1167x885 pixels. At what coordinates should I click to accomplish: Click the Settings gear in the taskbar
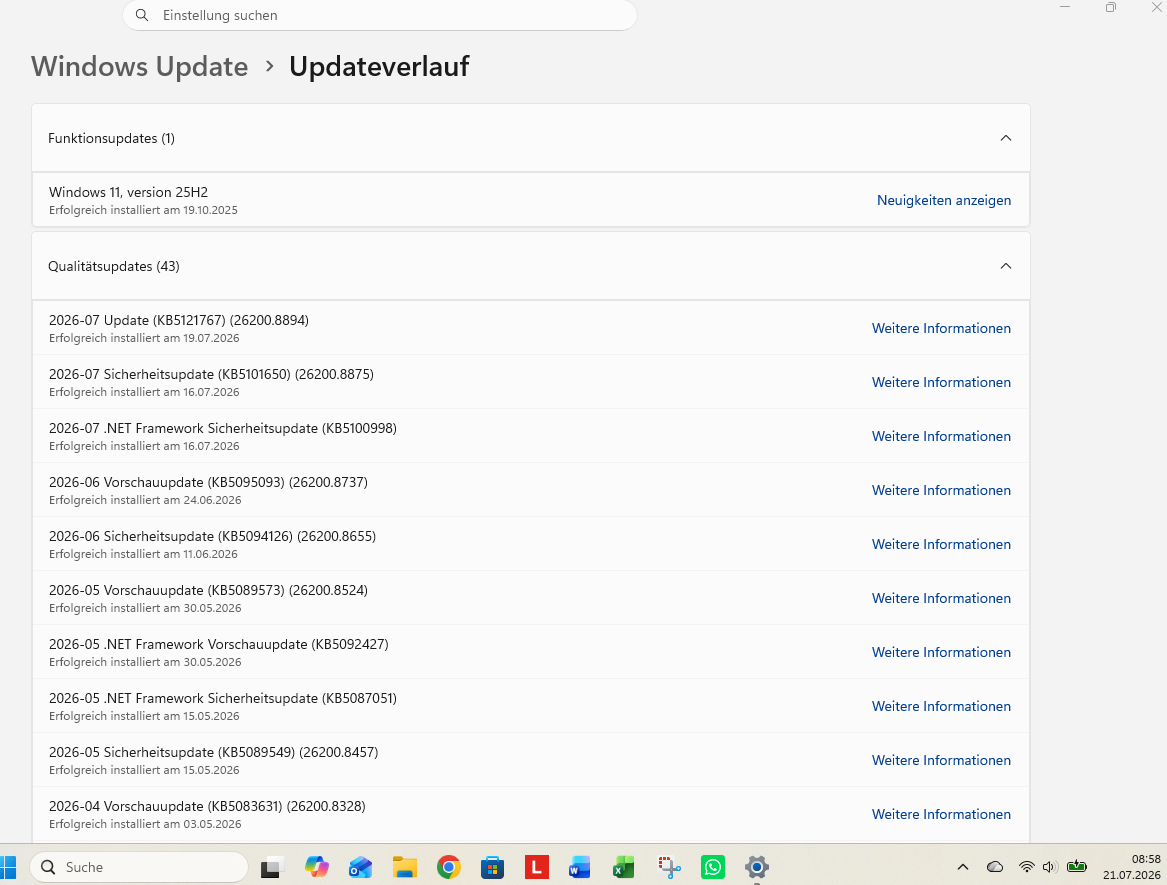(x=756, y=867)
